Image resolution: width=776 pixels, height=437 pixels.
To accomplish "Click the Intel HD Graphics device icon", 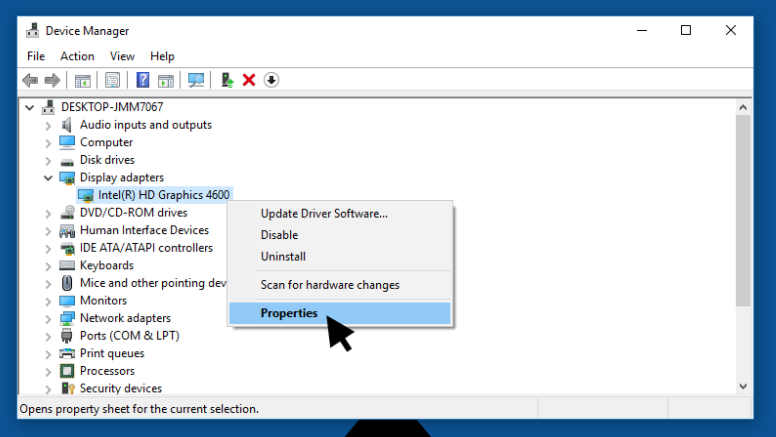I will click(x=86, y=195).
